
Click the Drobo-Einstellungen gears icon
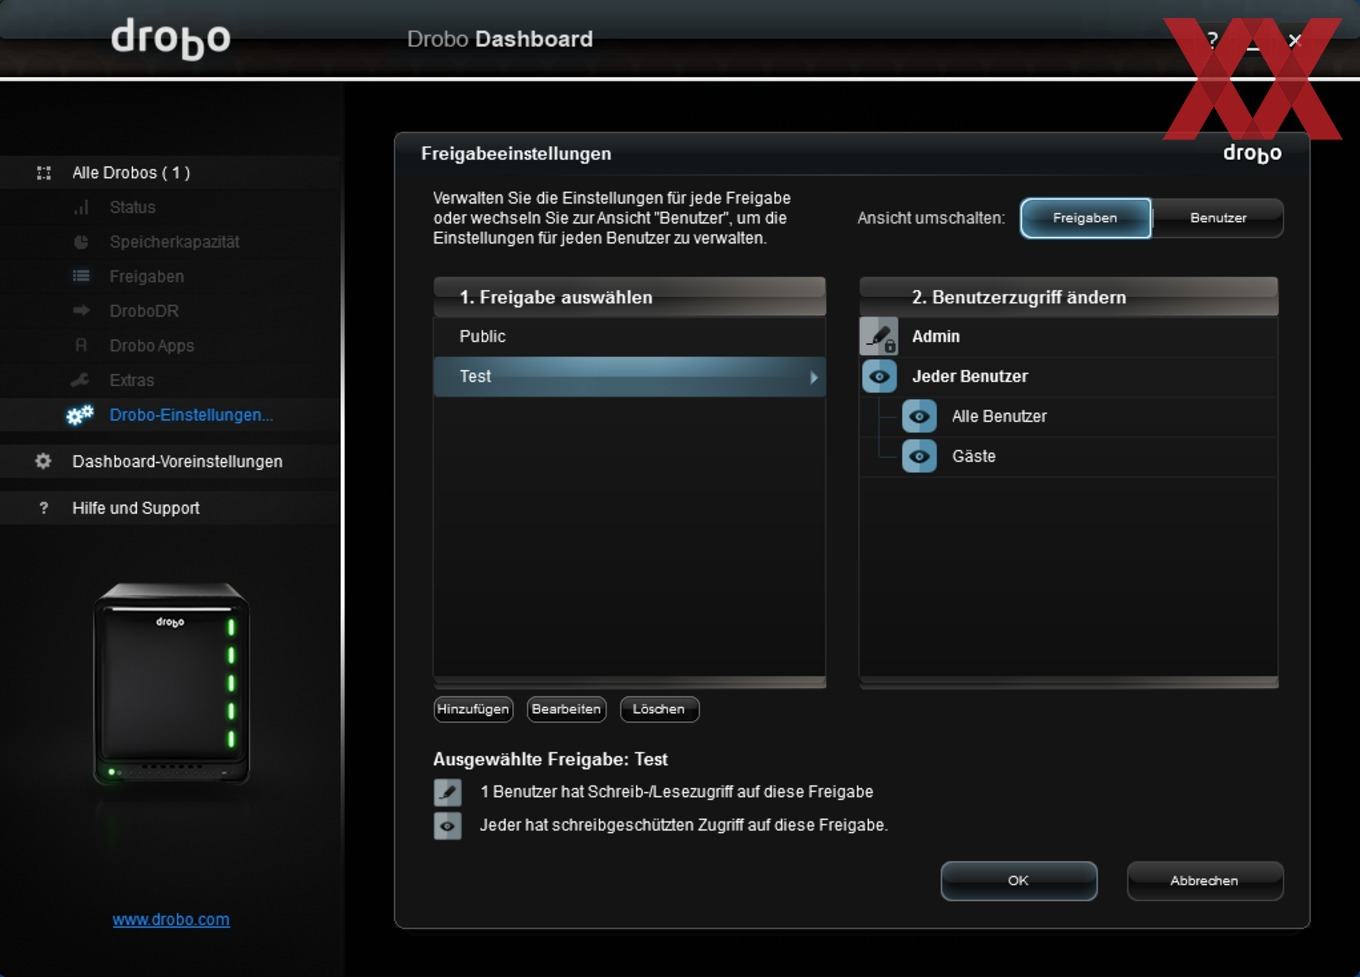80,415
